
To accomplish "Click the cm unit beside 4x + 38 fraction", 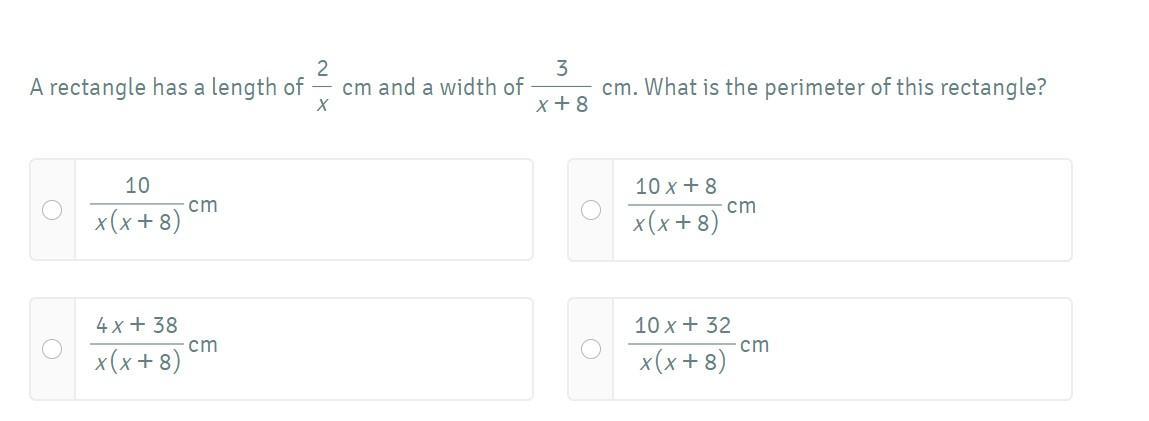I will click(x=203, y=345).
